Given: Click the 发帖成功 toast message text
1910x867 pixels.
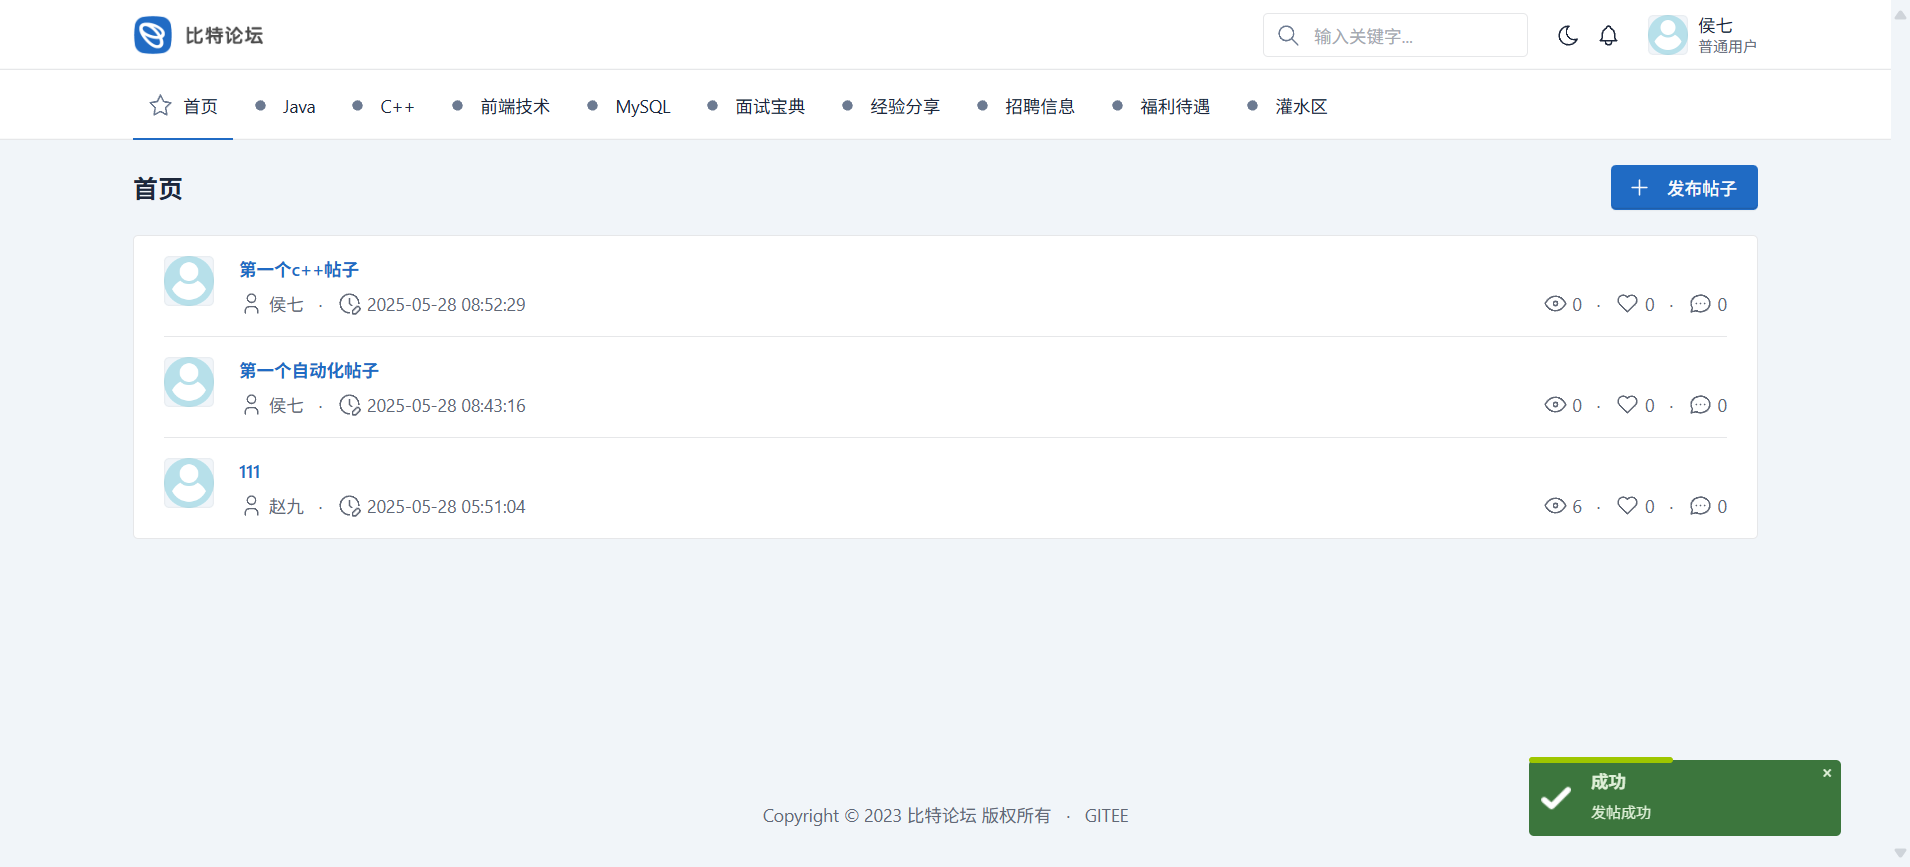Looking at the screenshot, I should click(1621, 812).
